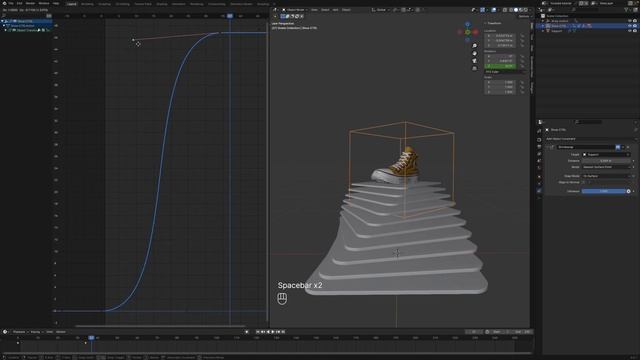Open Global transform orientation dropdown
Image resolution: width=640 pixels, height=360 pixels.
[x=380, y=10]
